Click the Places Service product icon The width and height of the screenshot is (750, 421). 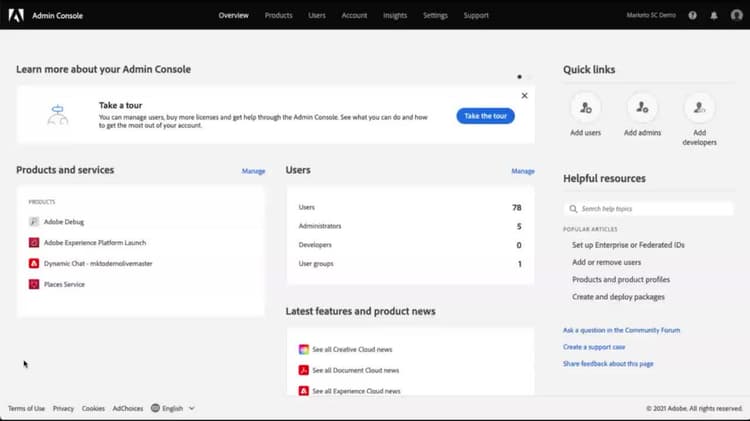(34, 284)
